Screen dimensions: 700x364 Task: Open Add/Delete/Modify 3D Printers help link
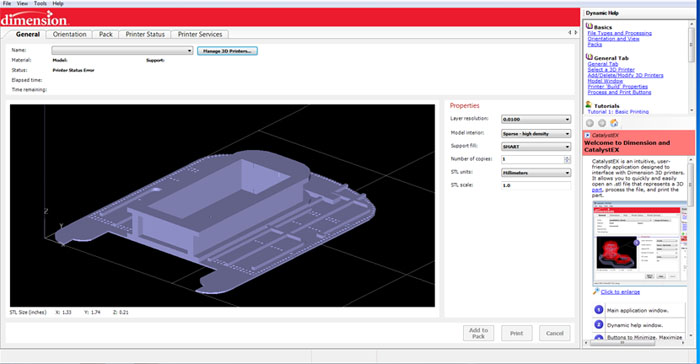(x=625, y=75)
